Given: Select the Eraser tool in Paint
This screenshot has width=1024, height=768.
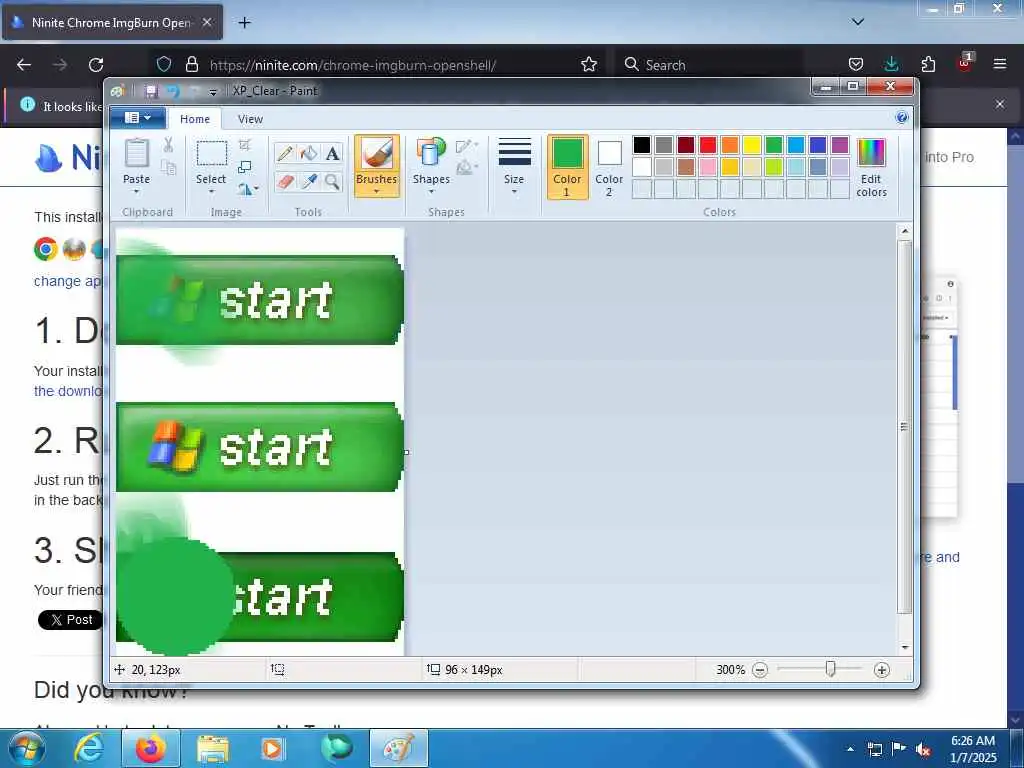Looking at the screenshot, I should pos(285,181).
